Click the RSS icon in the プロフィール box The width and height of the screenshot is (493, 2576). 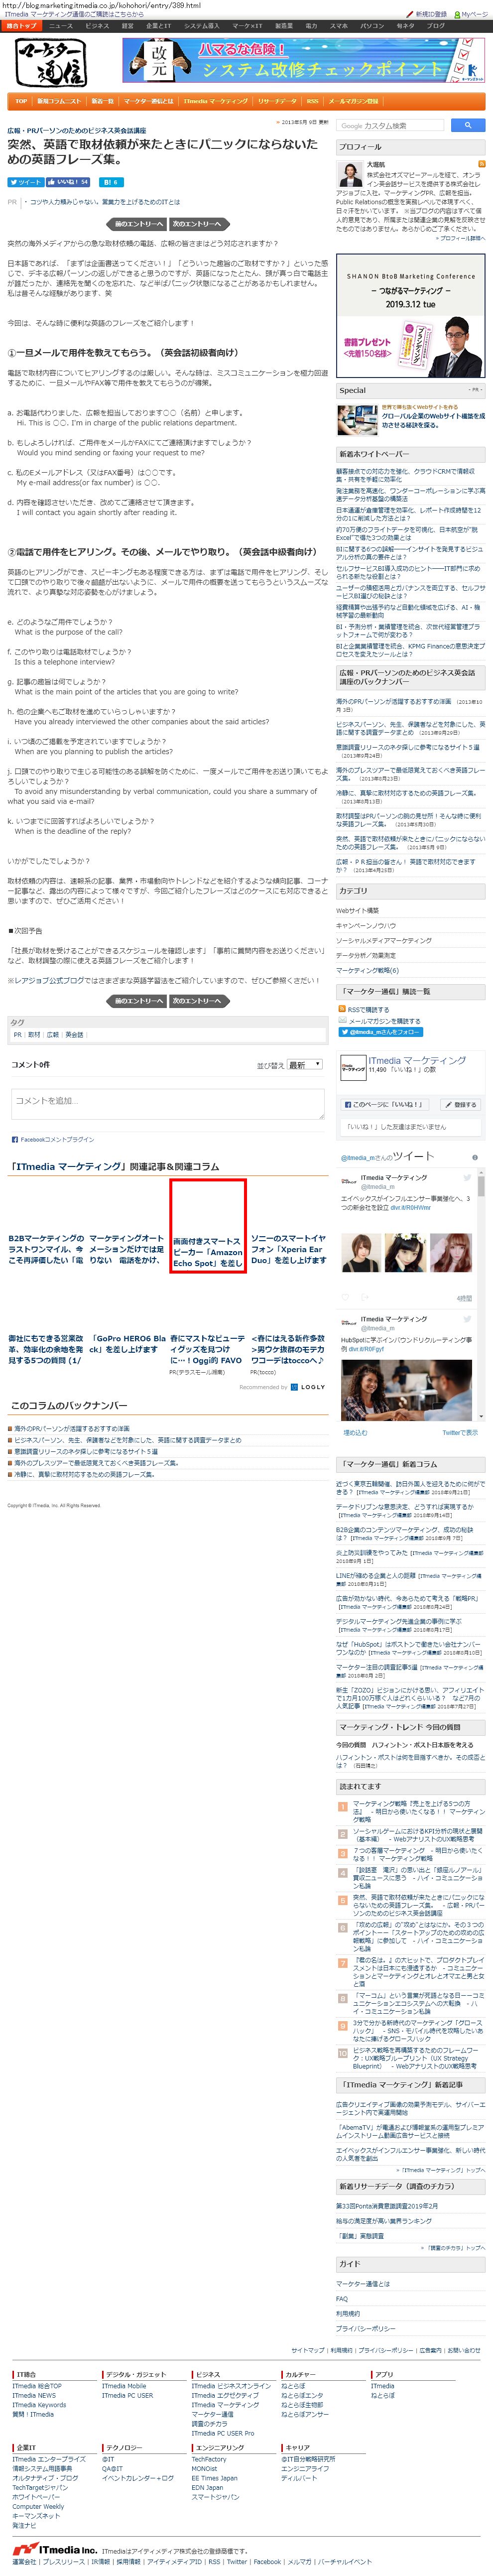pos(481,163)
